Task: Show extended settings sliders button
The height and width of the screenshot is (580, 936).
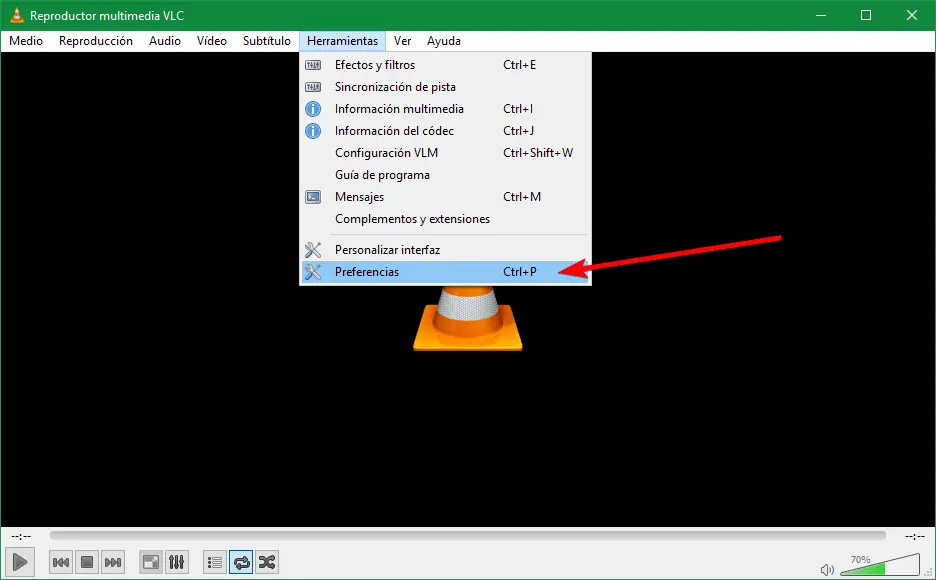Action: point(177,562)
